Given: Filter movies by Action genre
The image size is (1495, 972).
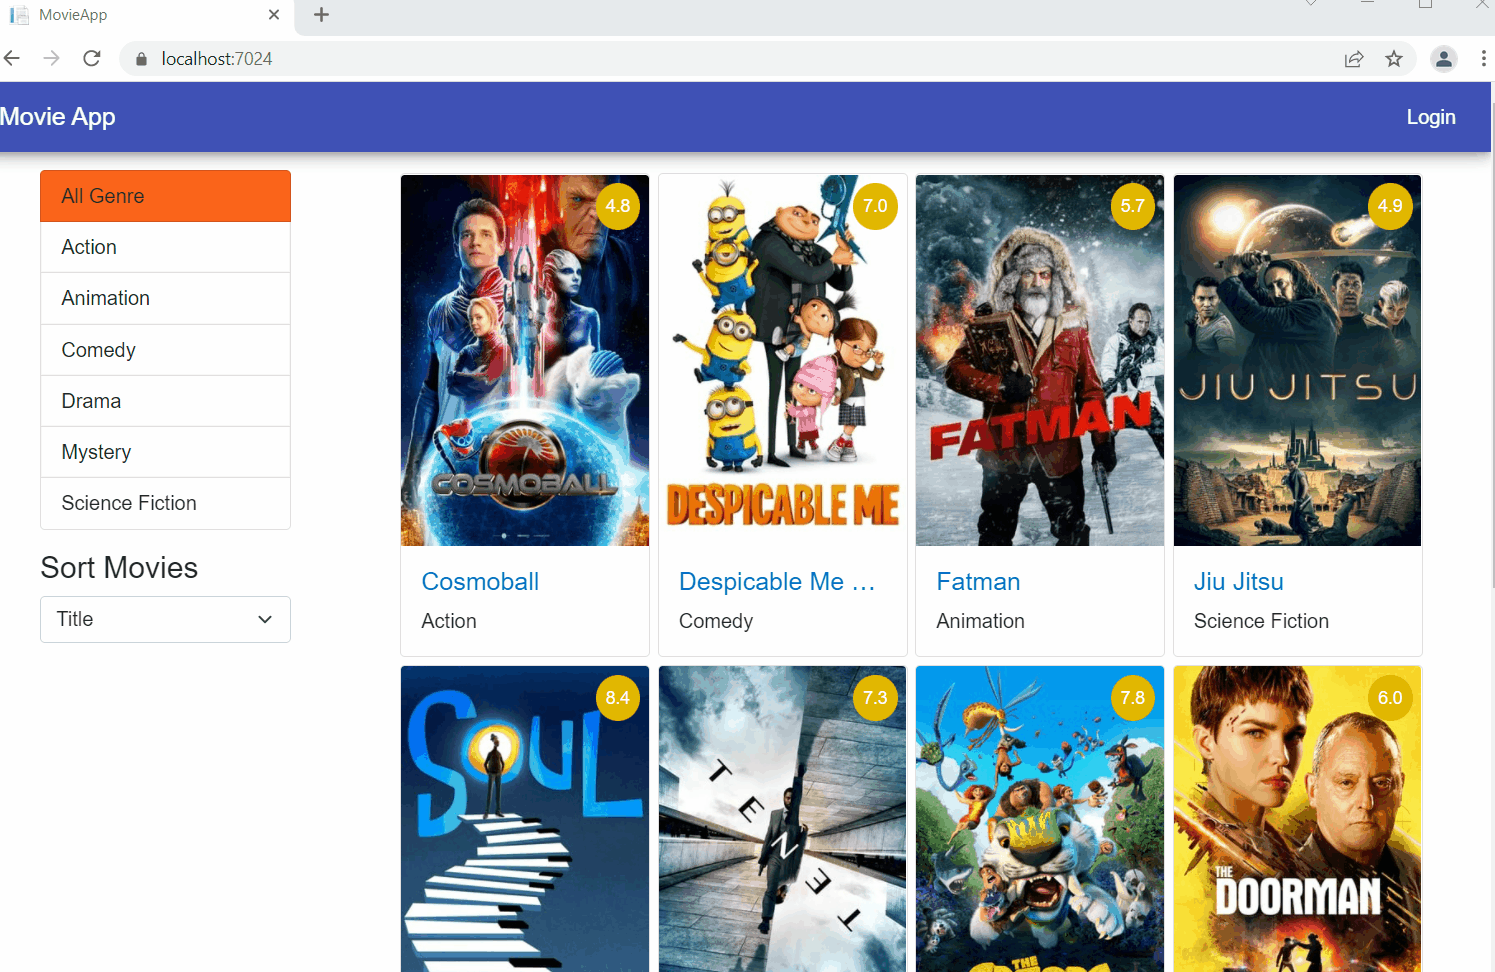Looking at the screenshot, I should tap(165, 247).
